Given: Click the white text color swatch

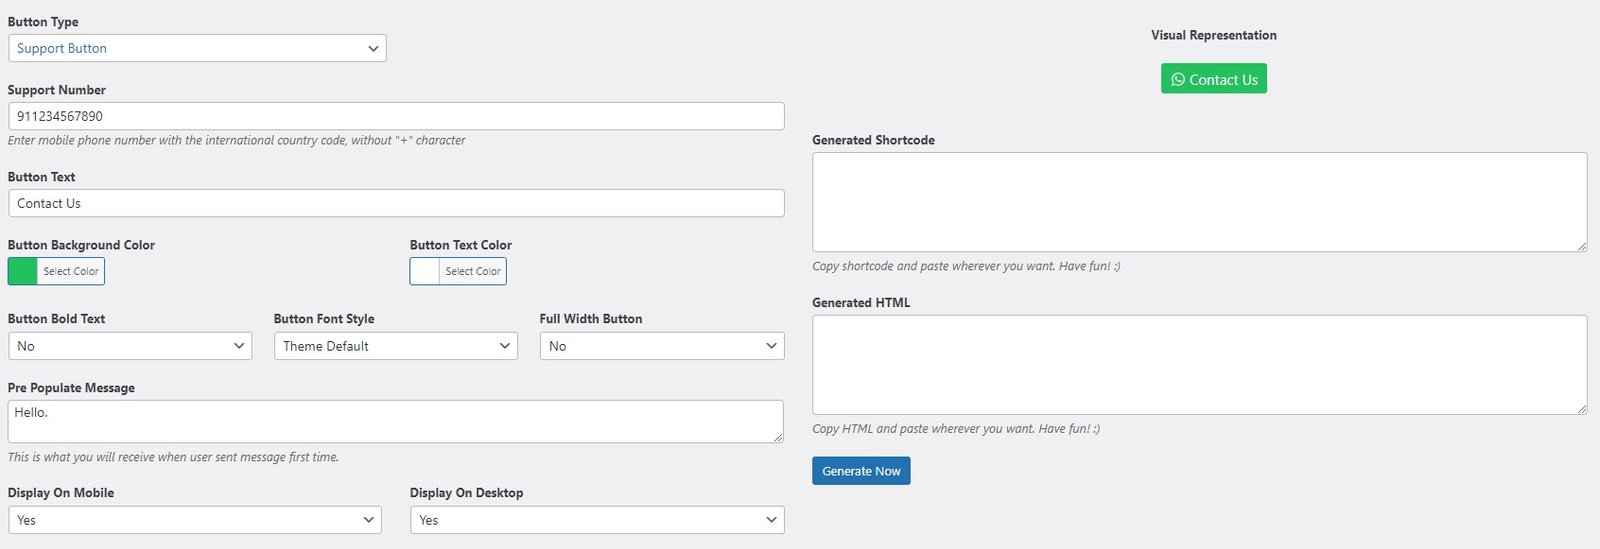Looking at the screenshot, I should point(425,271).
